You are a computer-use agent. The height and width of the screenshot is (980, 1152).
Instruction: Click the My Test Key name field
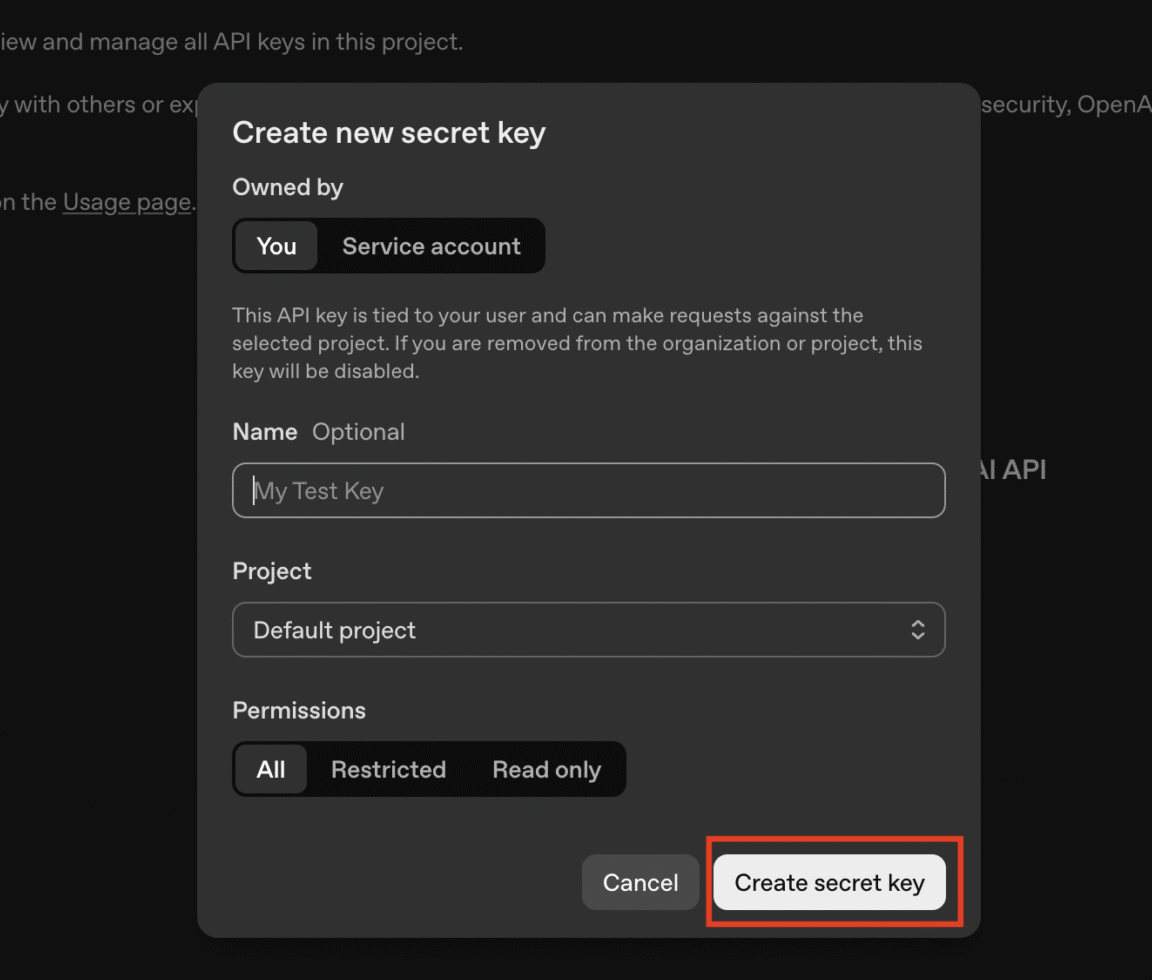pos(588,490)
